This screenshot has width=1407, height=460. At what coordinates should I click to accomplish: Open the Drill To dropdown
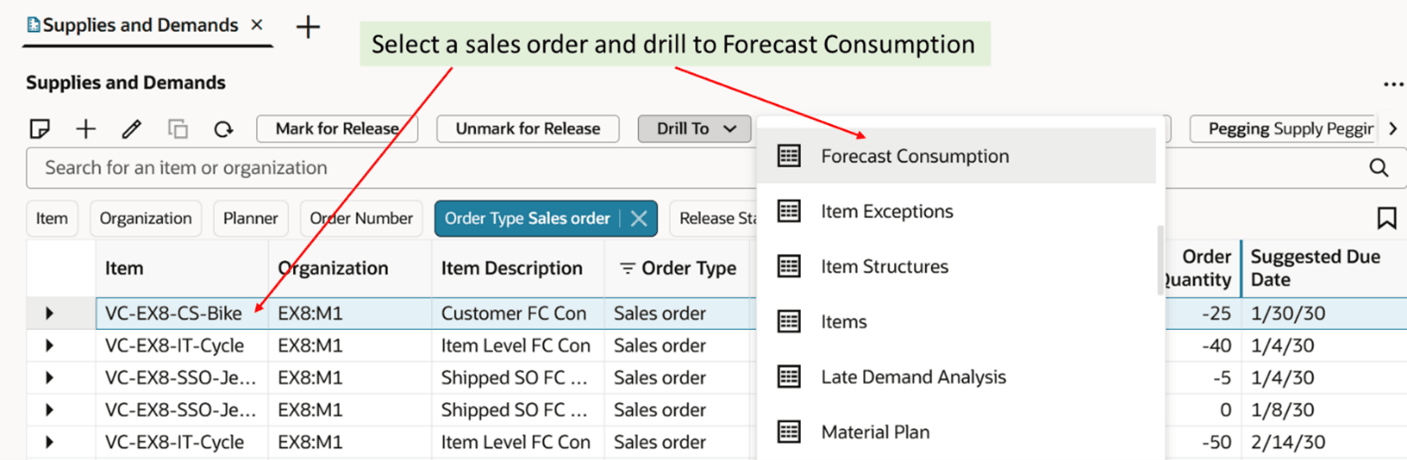click(695, 129)
